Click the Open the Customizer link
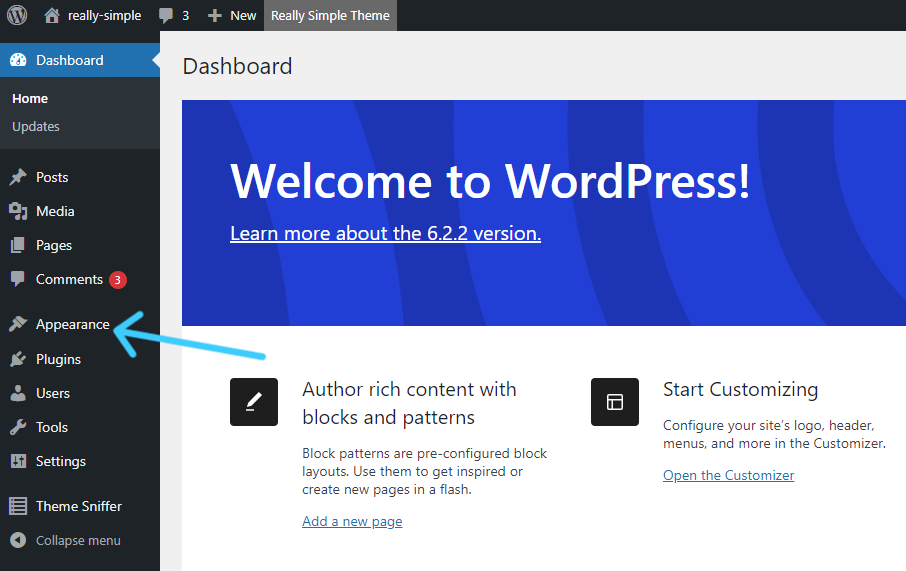Screen dimensions: 906x571 coord(729,475)
